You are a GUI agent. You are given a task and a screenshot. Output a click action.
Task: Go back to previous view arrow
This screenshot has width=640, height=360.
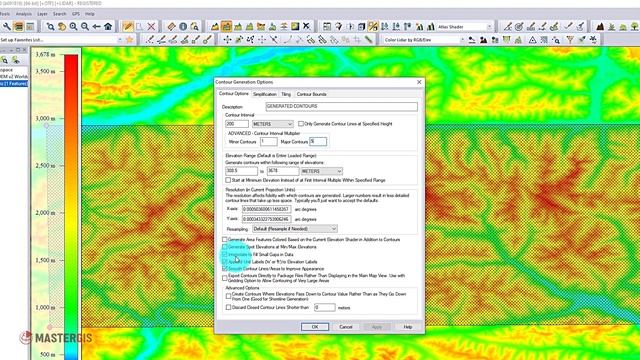click(x=96, y=27)
